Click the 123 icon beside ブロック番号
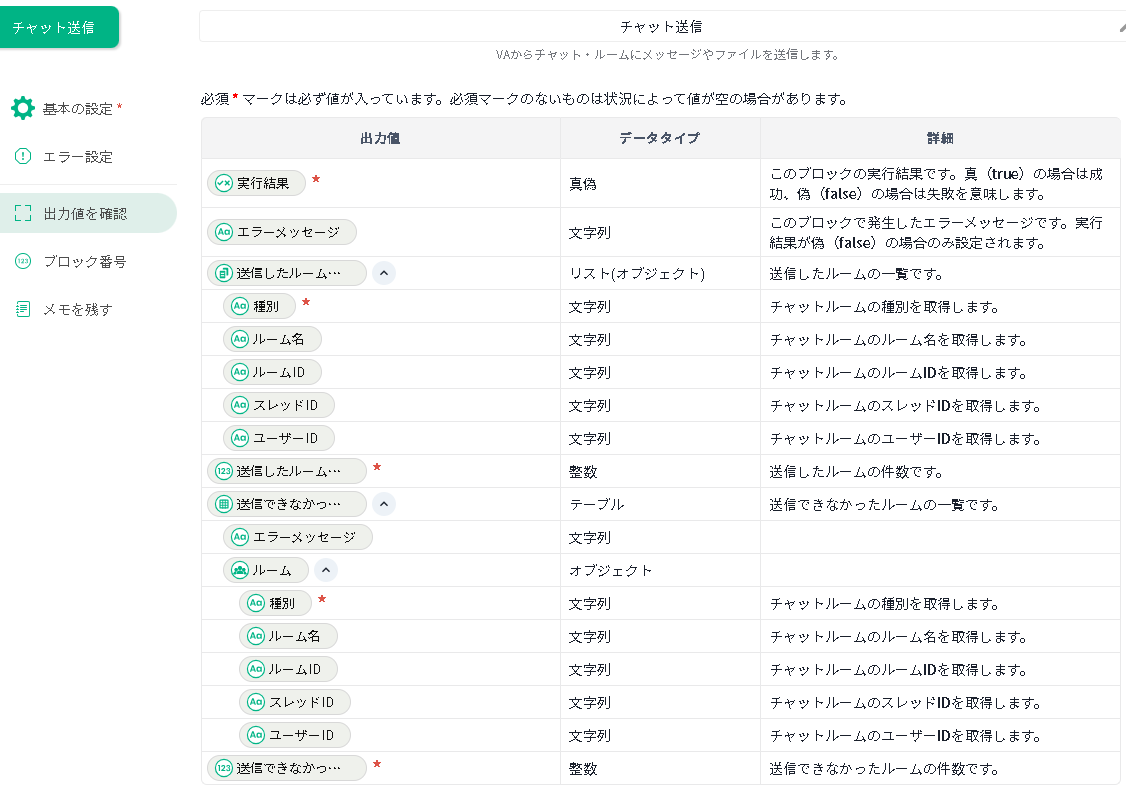The width and height of the screenshot is (1126, 792). pyautogui.click(x=23, y=261)
